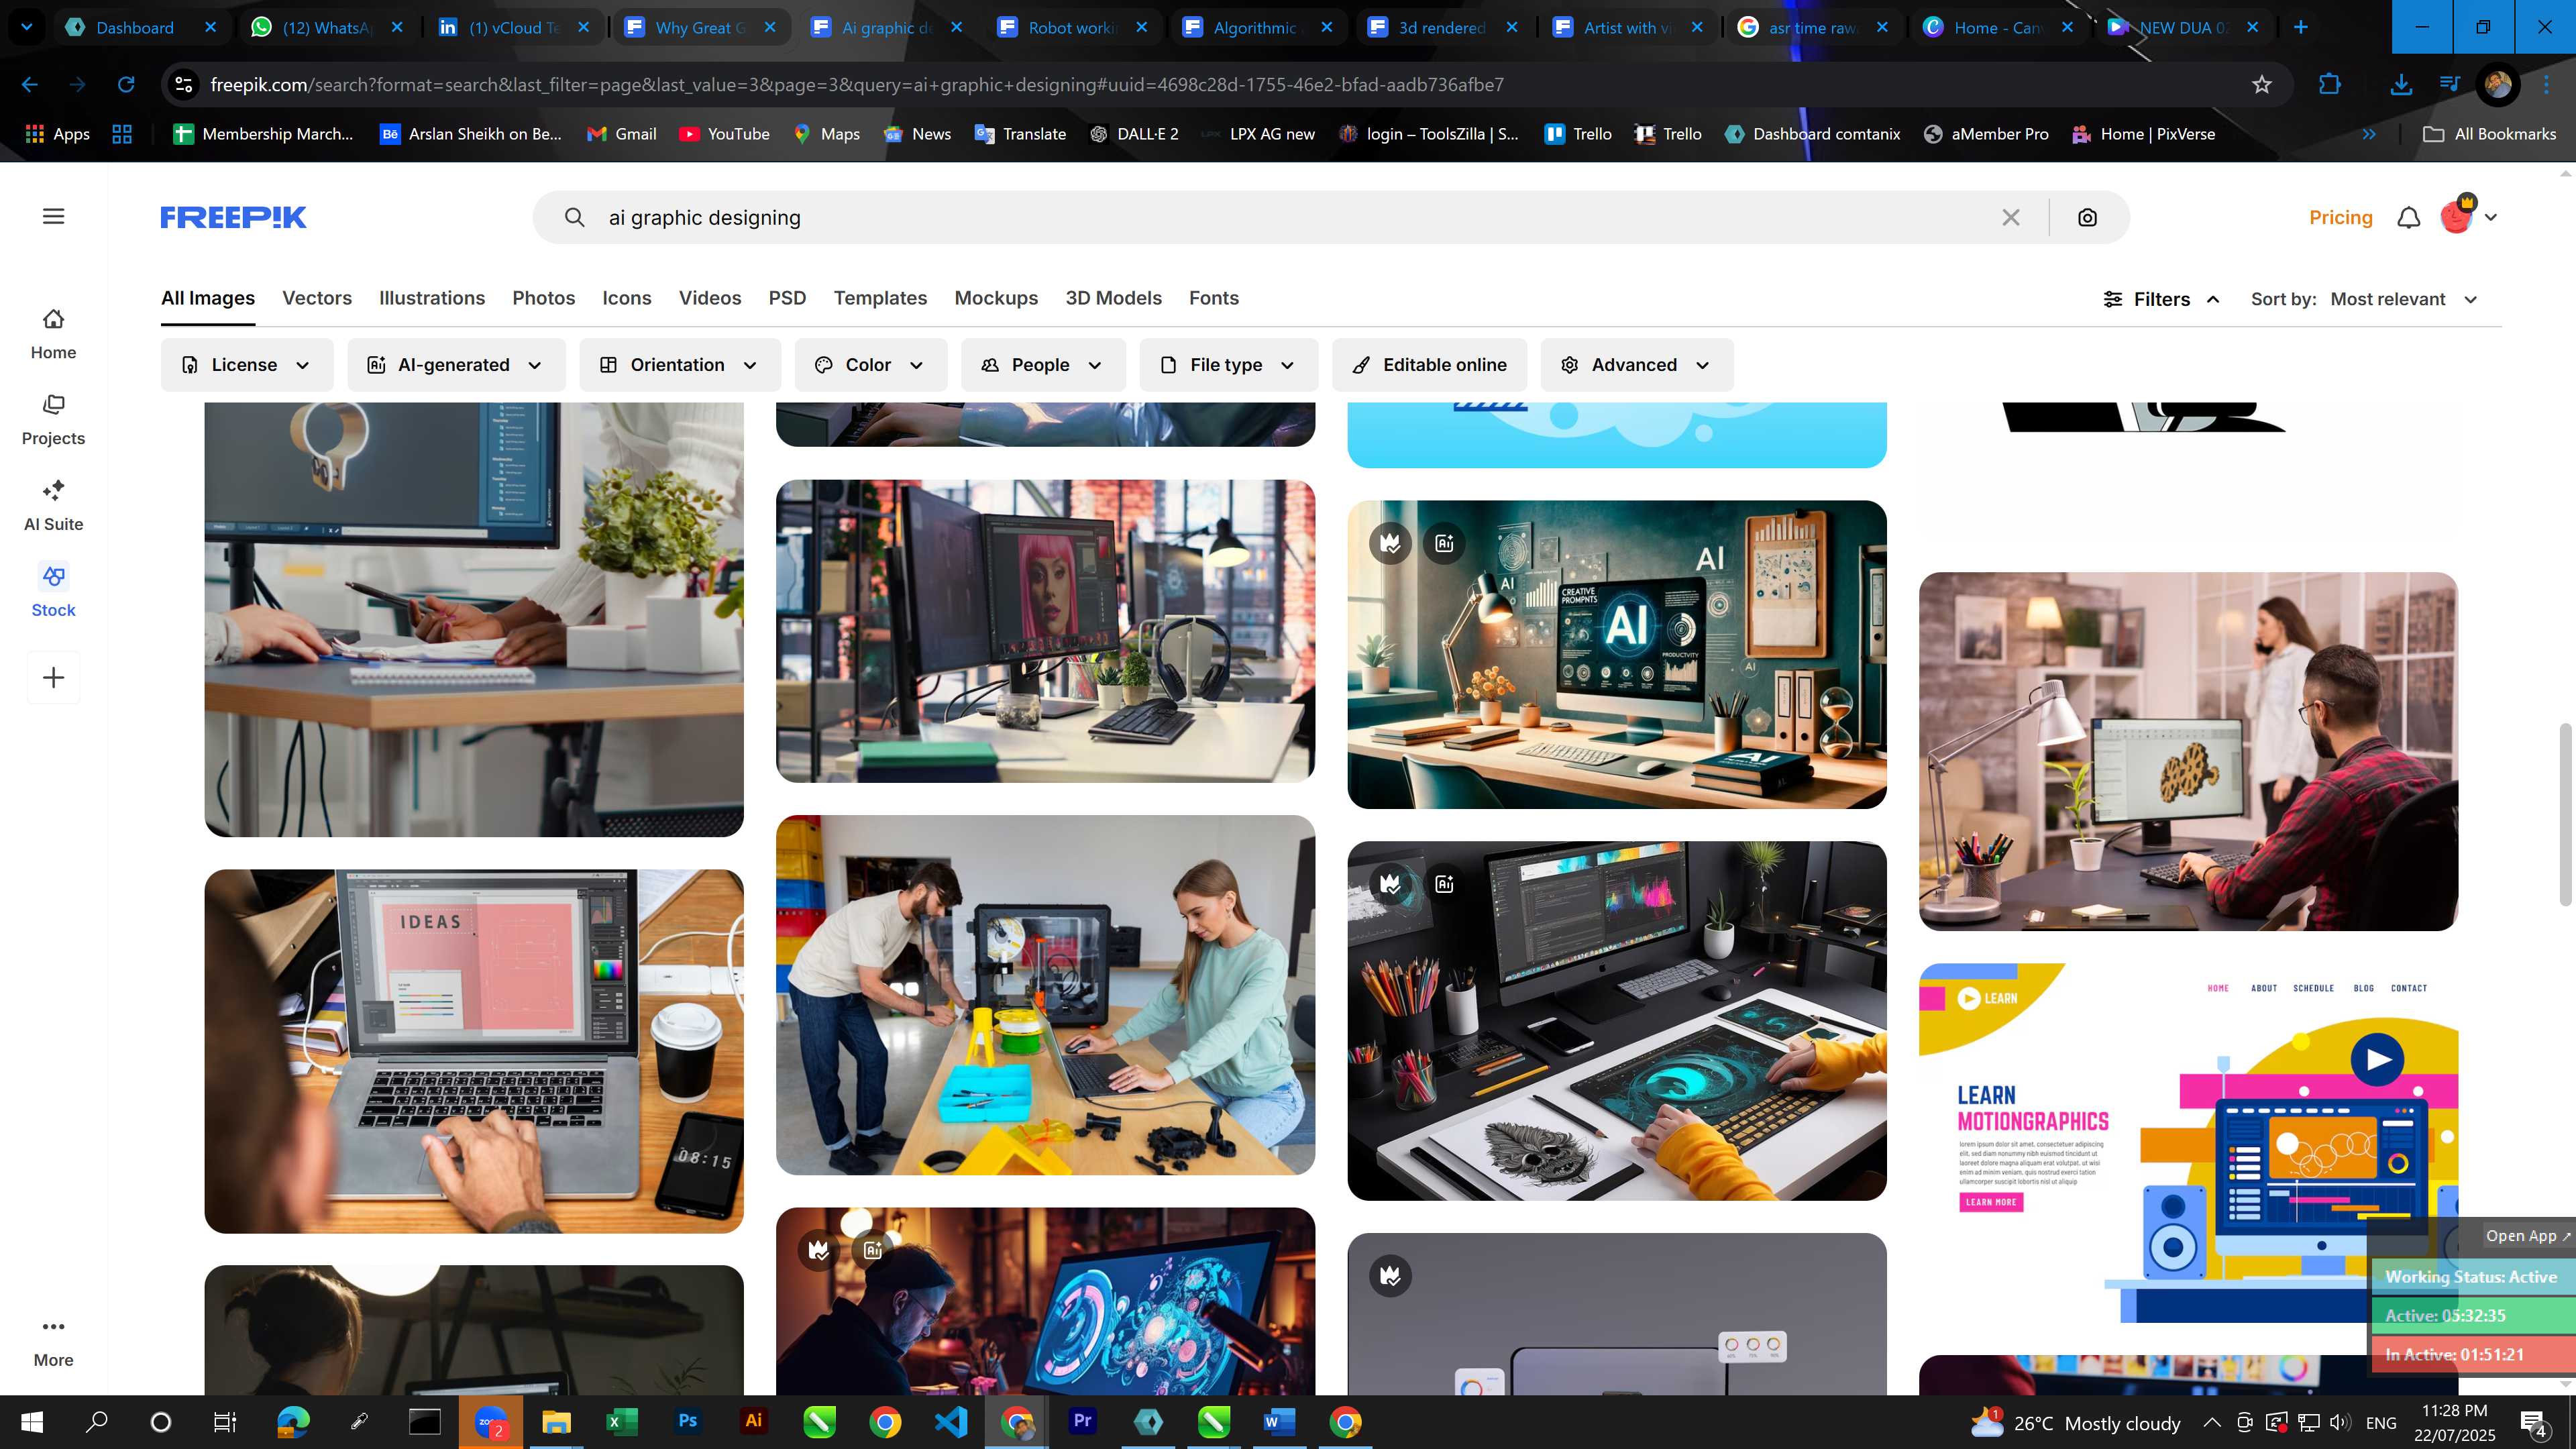
Task: Clear the search query with X
Action: tap(2011, 217)
